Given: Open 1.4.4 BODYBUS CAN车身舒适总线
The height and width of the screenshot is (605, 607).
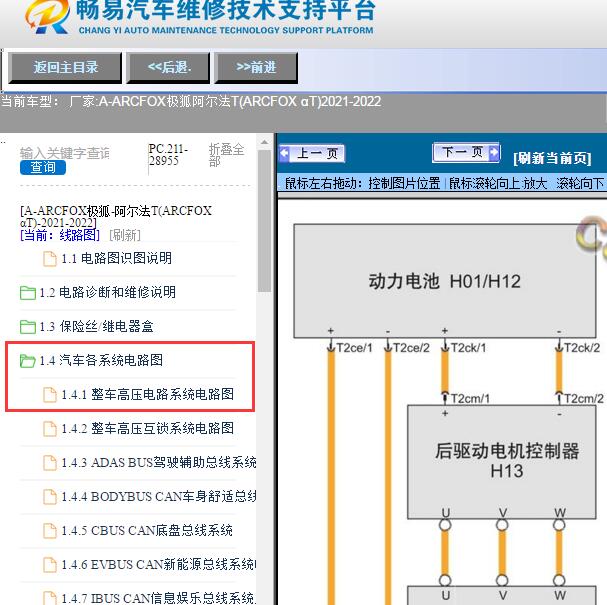Looking at the screenshot, I should click(x=159, y=497).
